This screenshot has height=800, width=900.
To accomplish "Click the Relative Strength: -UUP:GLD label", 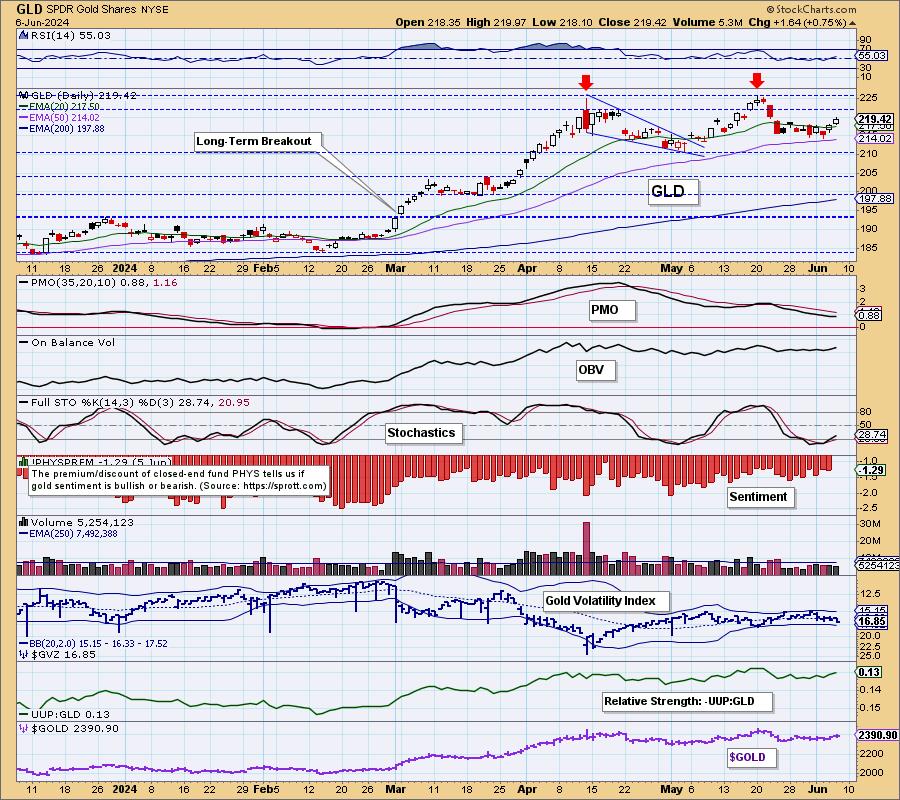I will click(x=687, y=701).
